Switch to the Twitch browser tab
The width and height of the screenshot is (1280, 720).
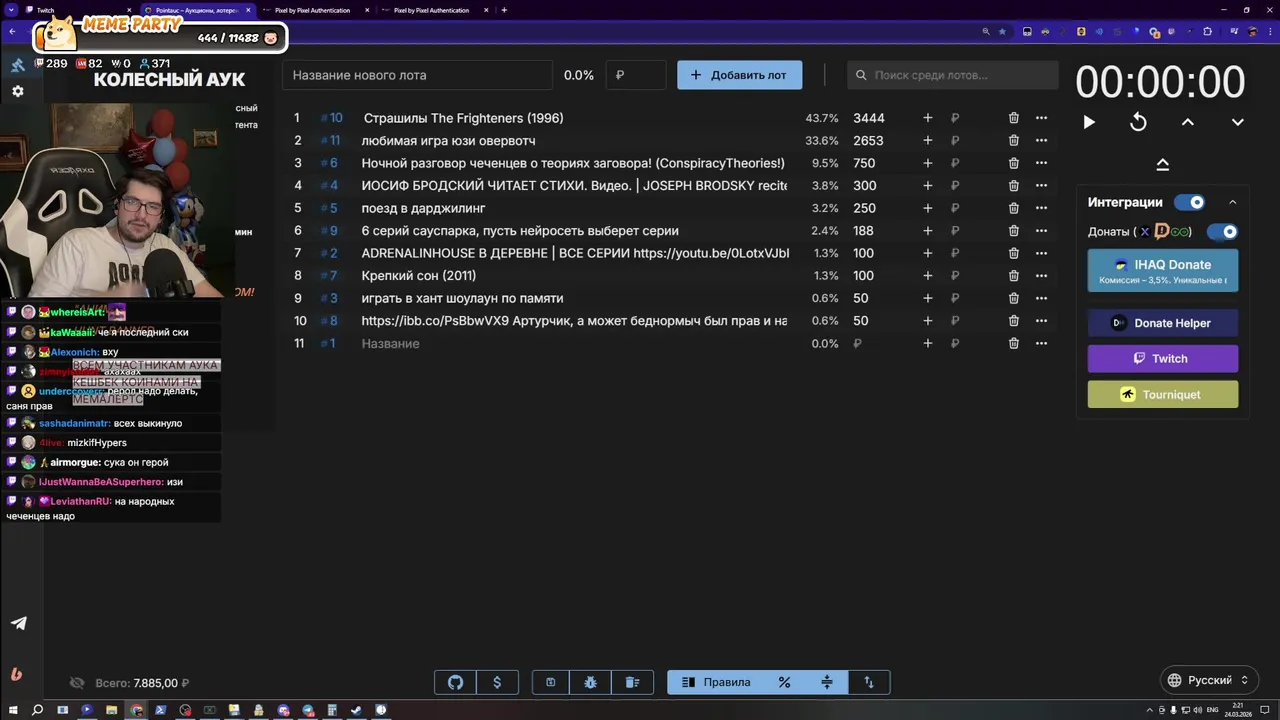[x=80, y=10]
